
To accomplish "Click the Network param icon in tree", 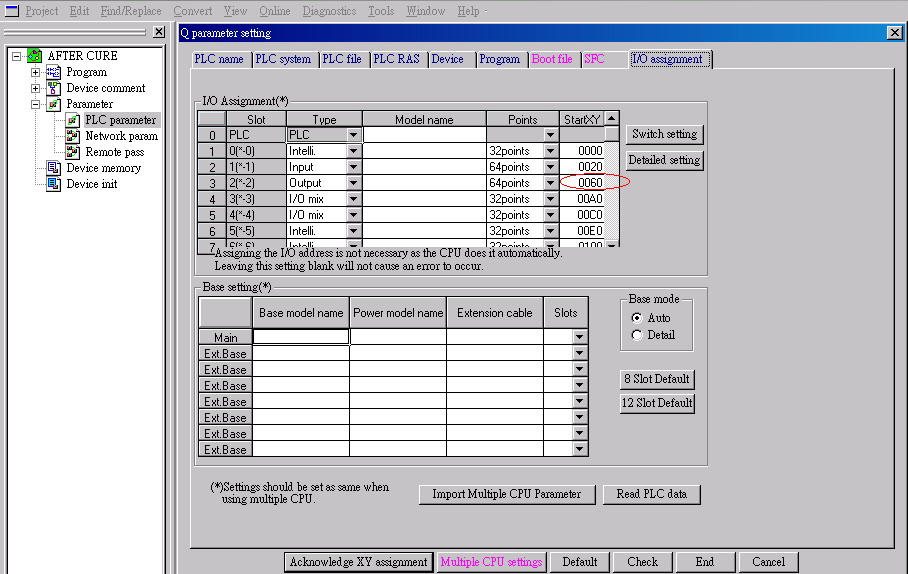I will (x=73, y=136).
